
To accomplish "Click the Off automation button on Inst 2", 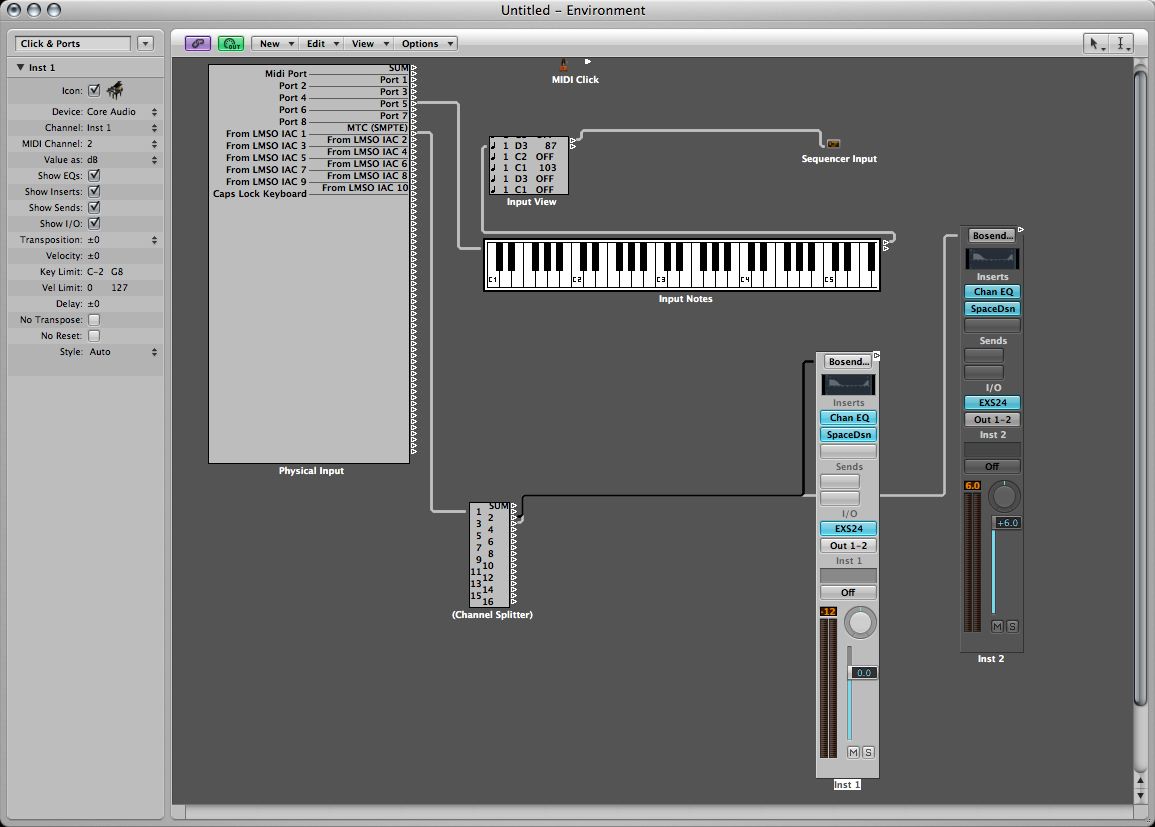I will click(993, 466).
